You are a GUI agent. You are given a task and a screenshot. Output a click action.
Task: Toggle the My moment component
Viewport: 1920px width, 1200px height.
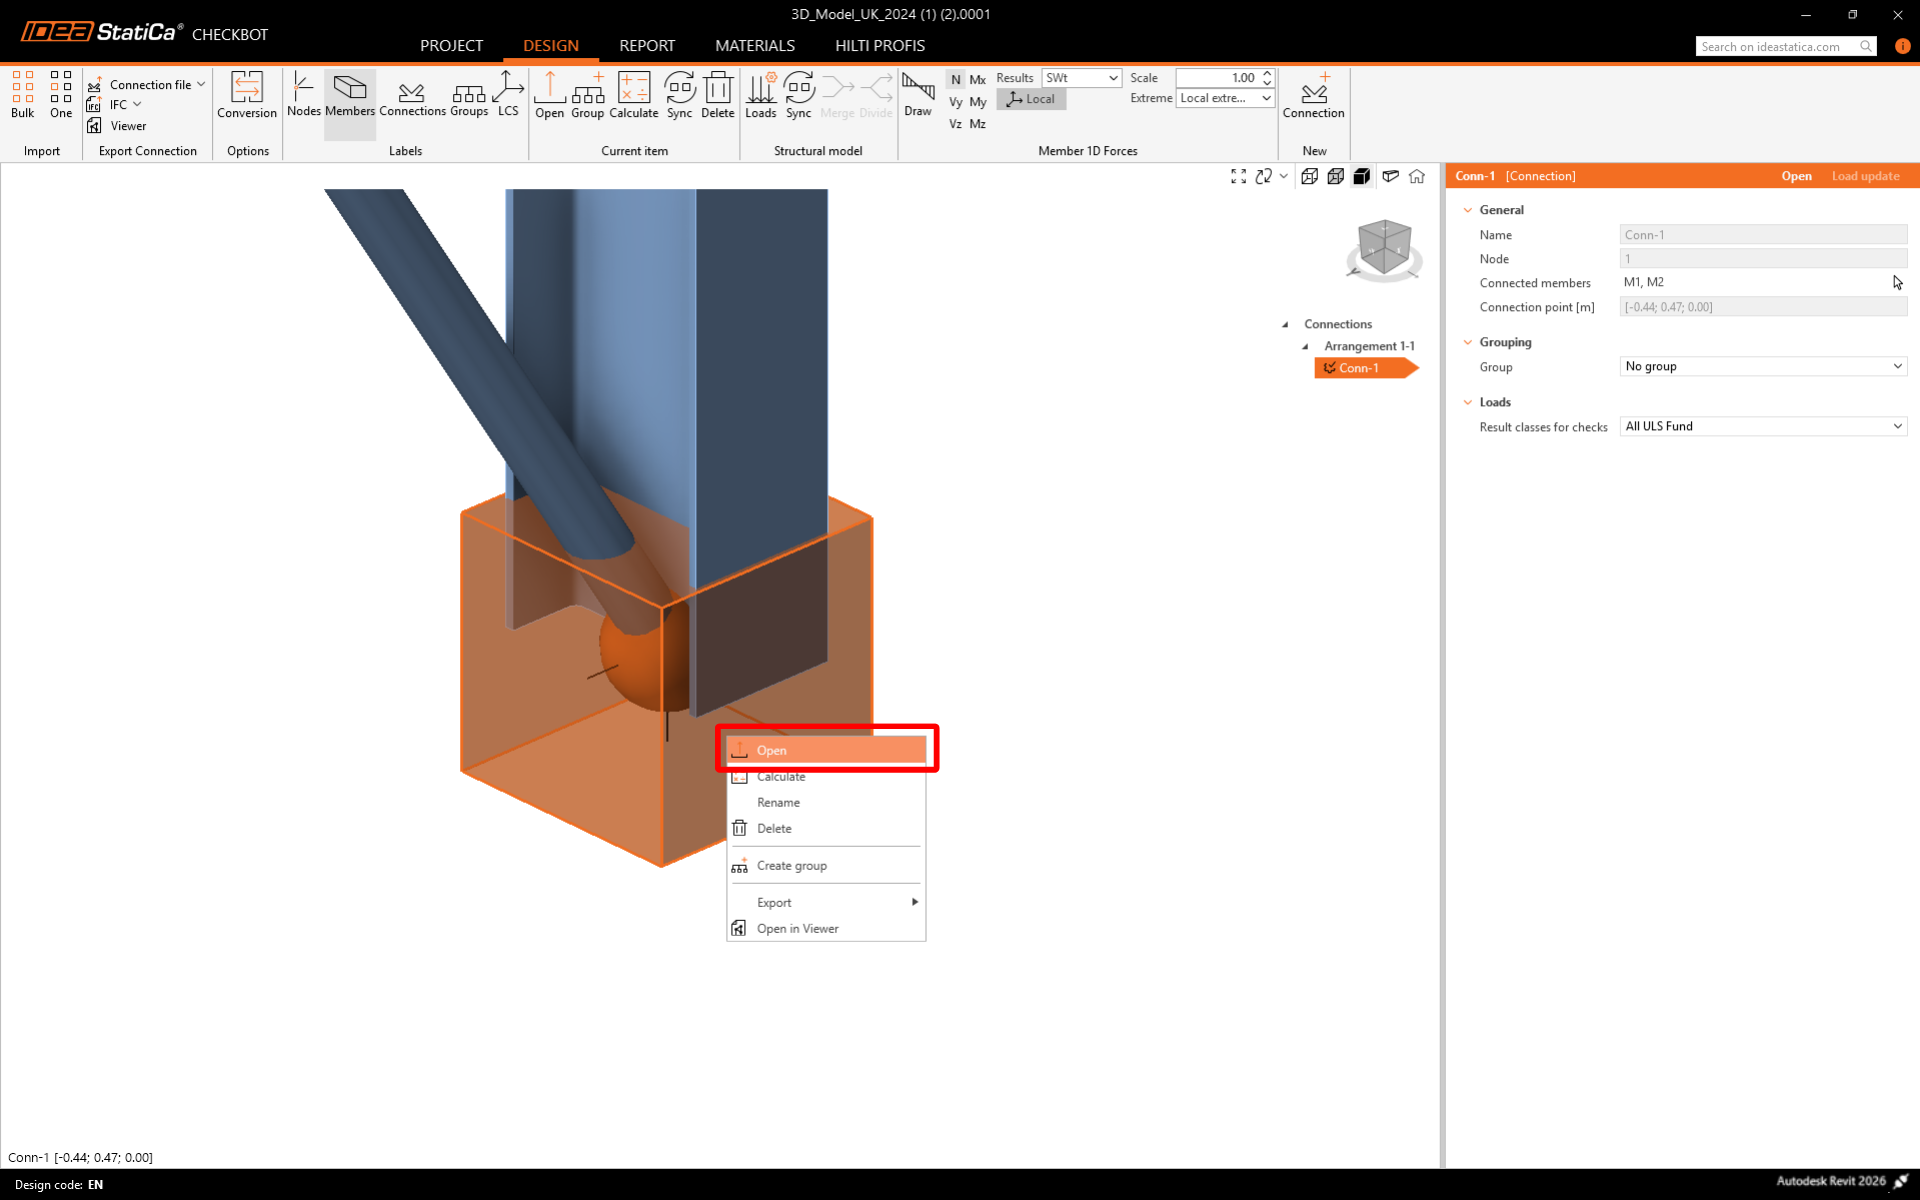[x=977, y=102]
